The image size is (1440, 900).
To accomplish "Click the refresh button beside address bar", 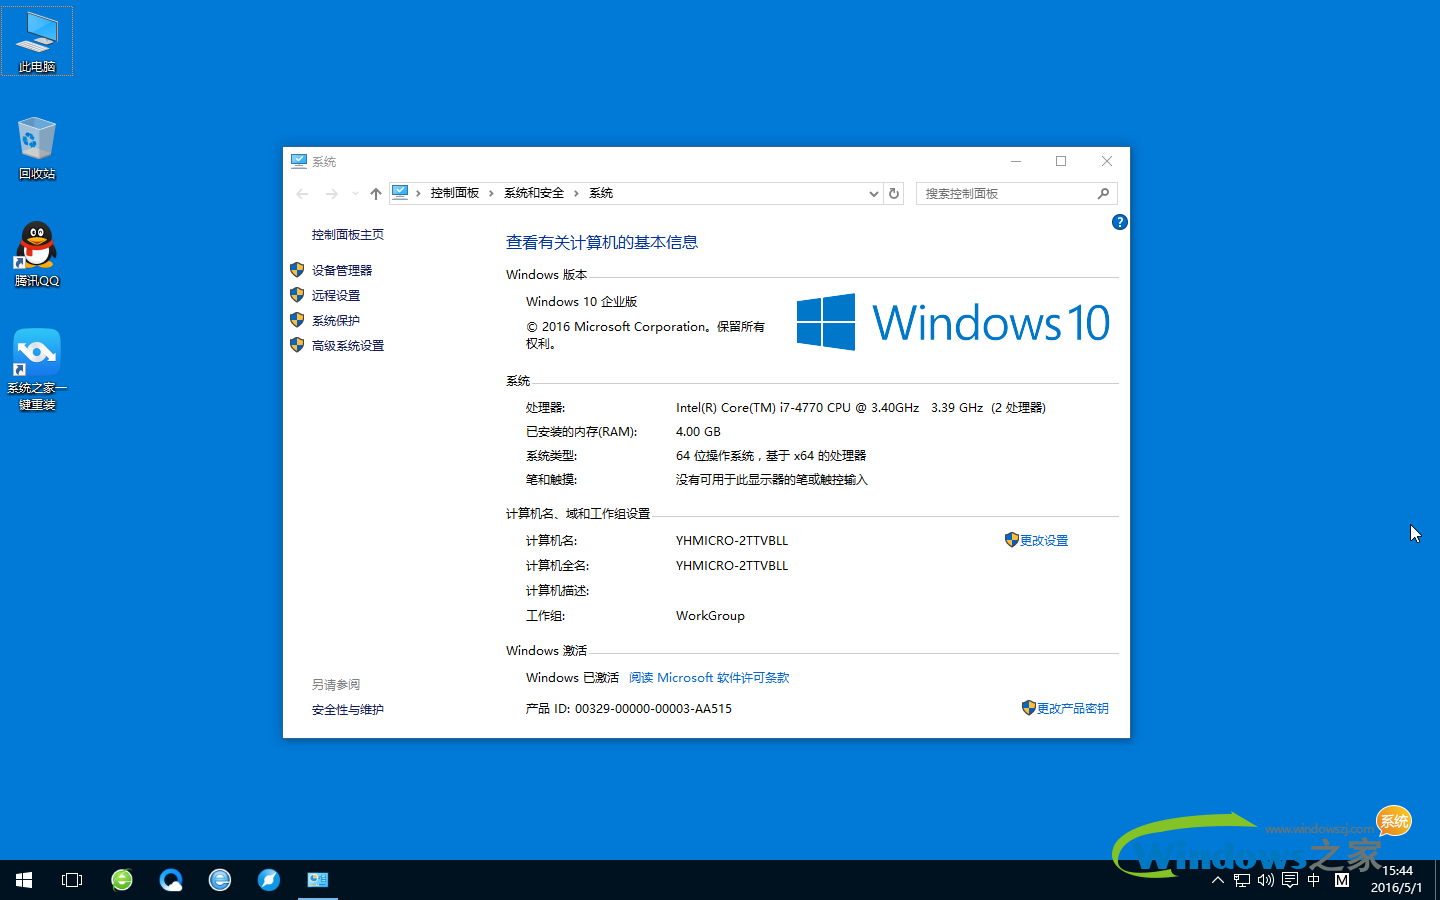I will 894,194.
